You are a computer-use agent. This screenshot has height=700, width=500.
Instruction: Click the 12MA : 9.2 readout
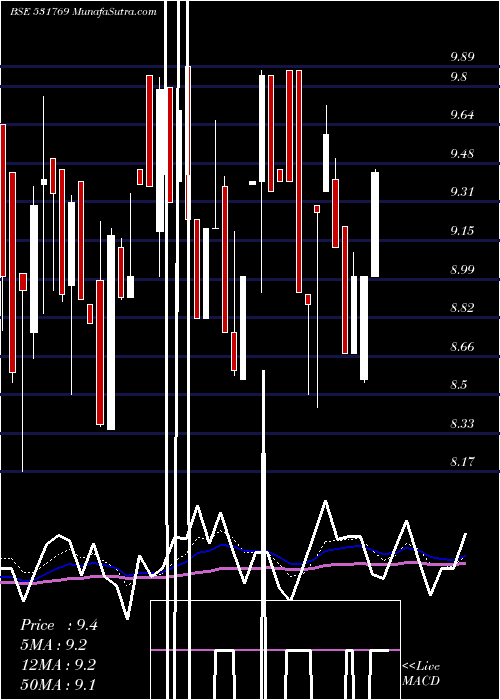pos(58,665)
